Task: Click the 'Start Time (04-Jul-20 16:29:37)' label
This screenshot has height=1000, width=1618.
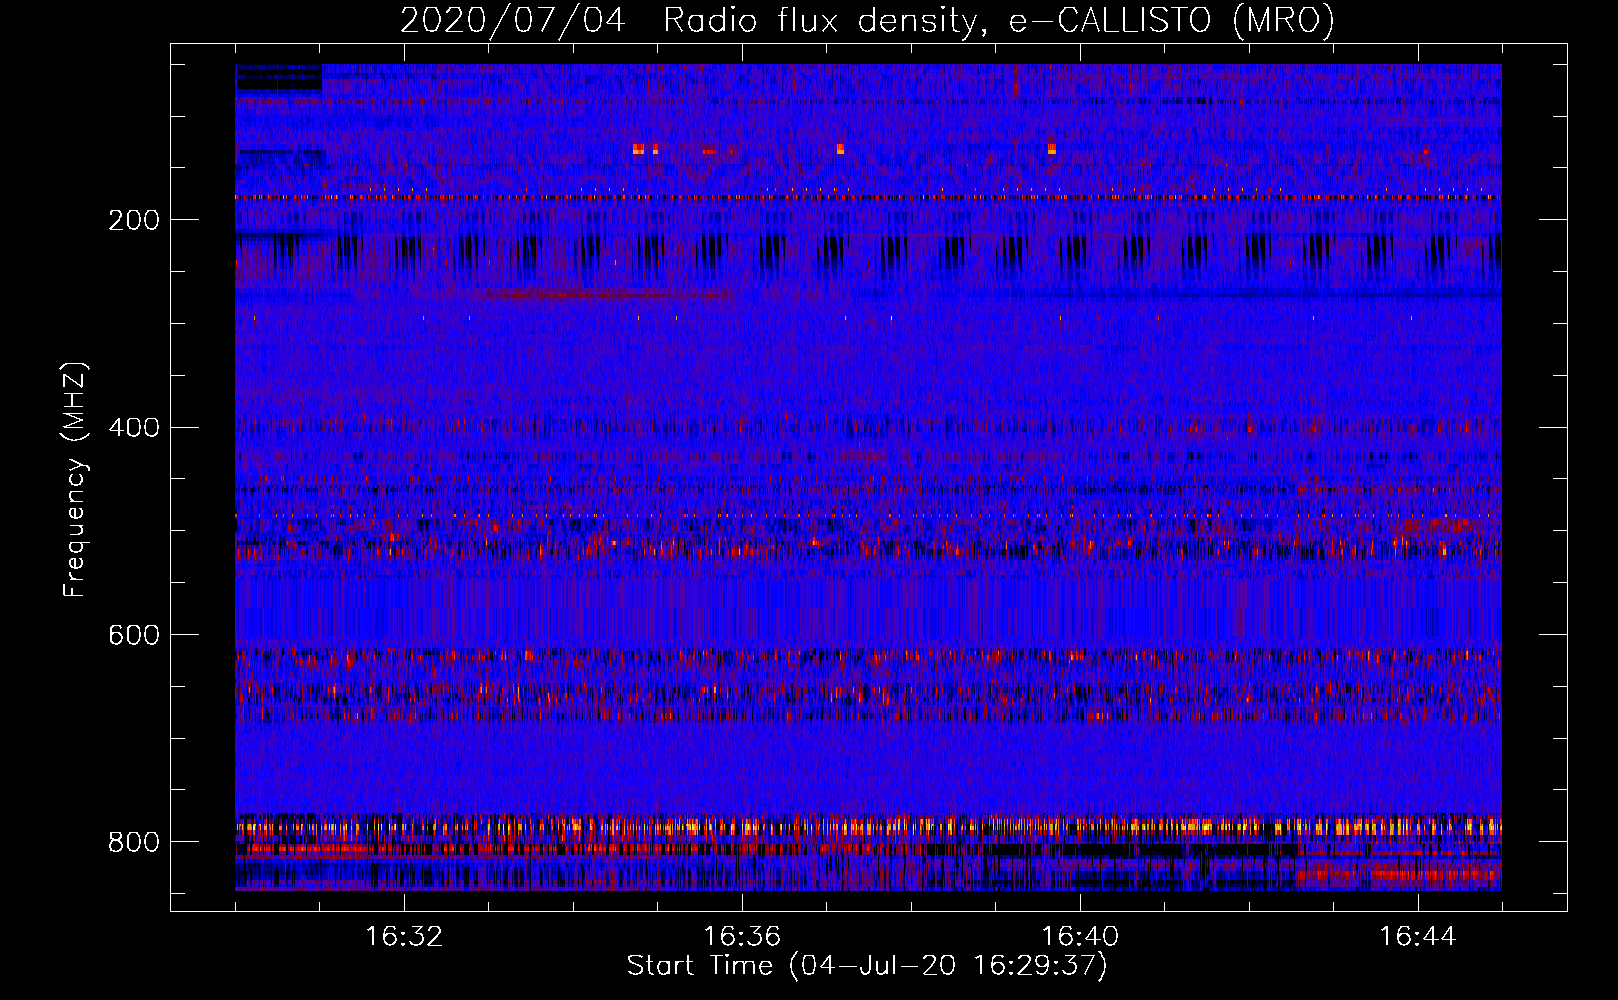Action: pos(867,966)
